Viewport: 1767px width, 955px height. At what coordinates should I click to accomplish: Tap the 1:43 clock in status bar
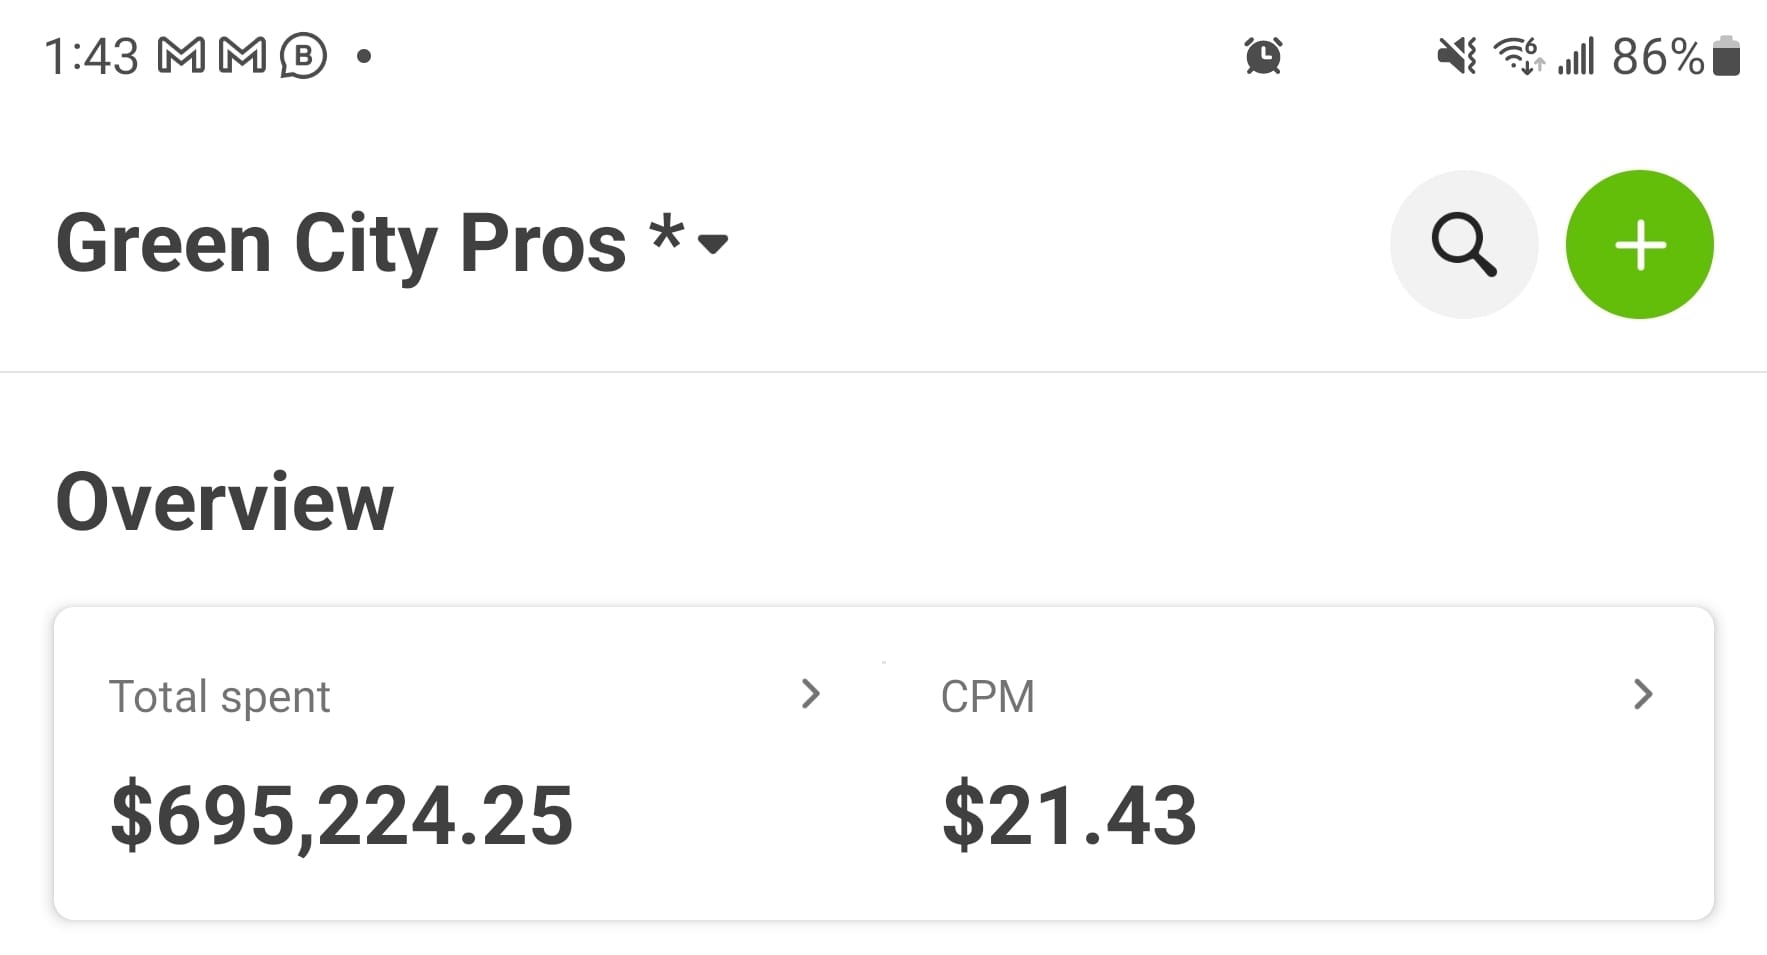click(x=91, y=56)
